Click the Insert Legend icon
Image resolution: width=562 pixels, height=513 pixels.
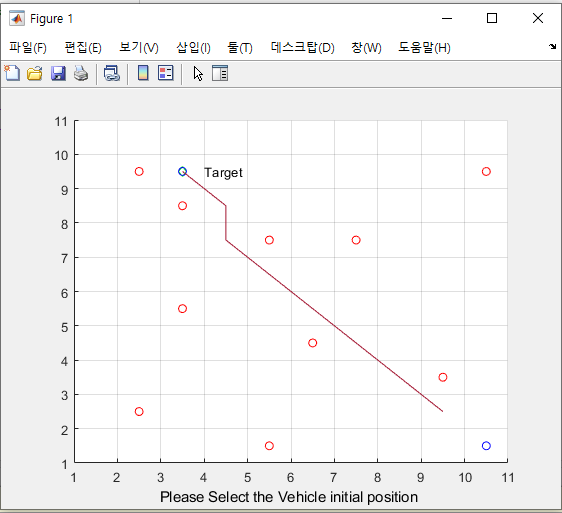[166, 73]
